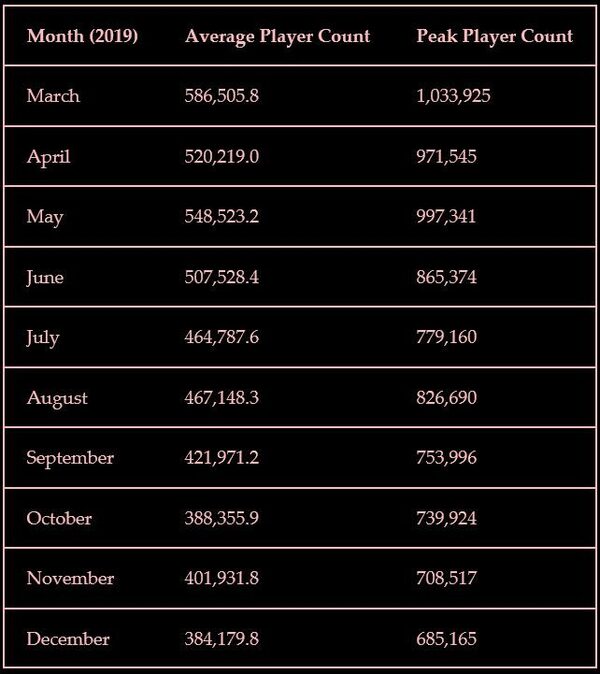Click the "Month (2019)" column header
600x674 pixels.
coord(82,36)
